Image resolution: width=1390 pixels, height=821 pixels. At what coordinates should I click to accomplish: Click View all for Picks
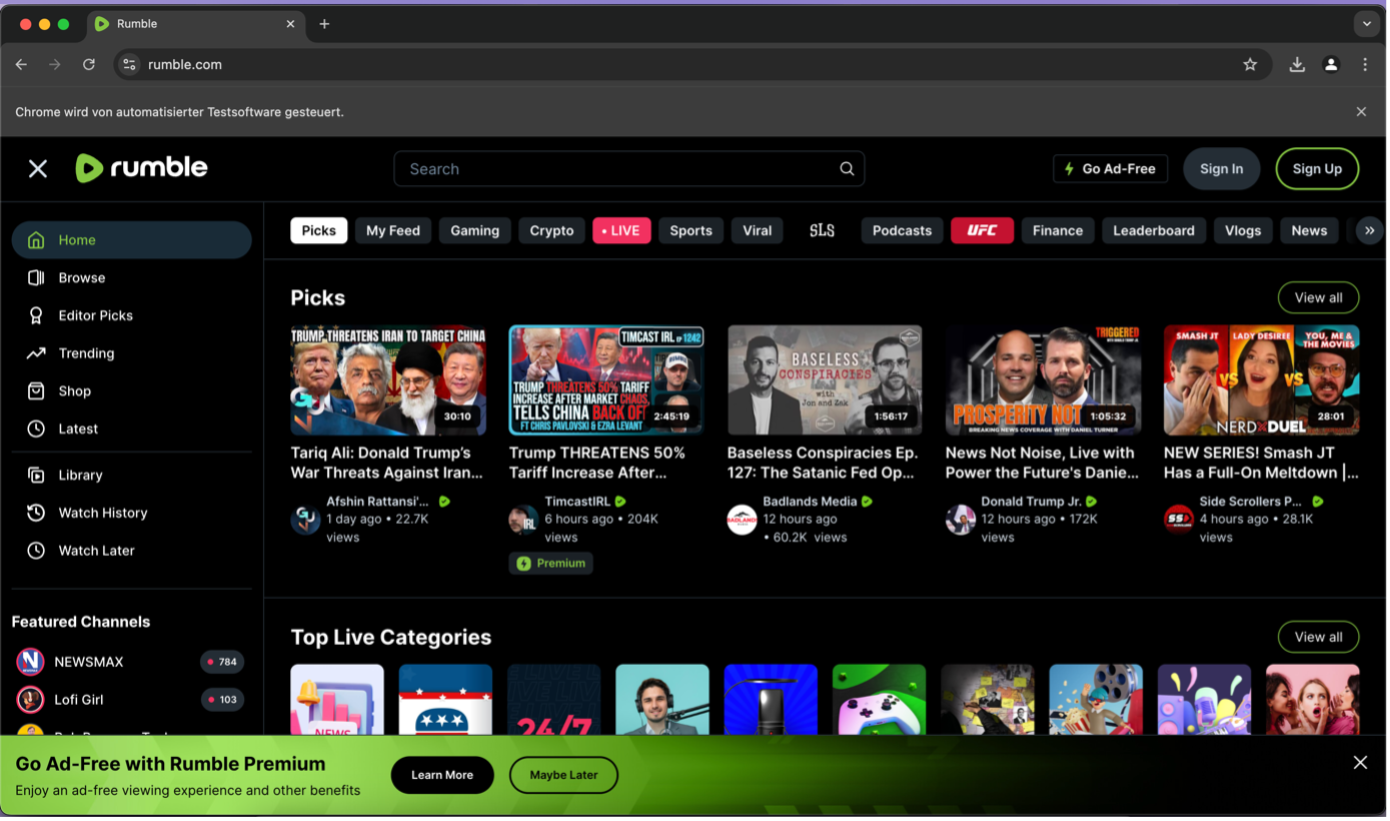1318,298
